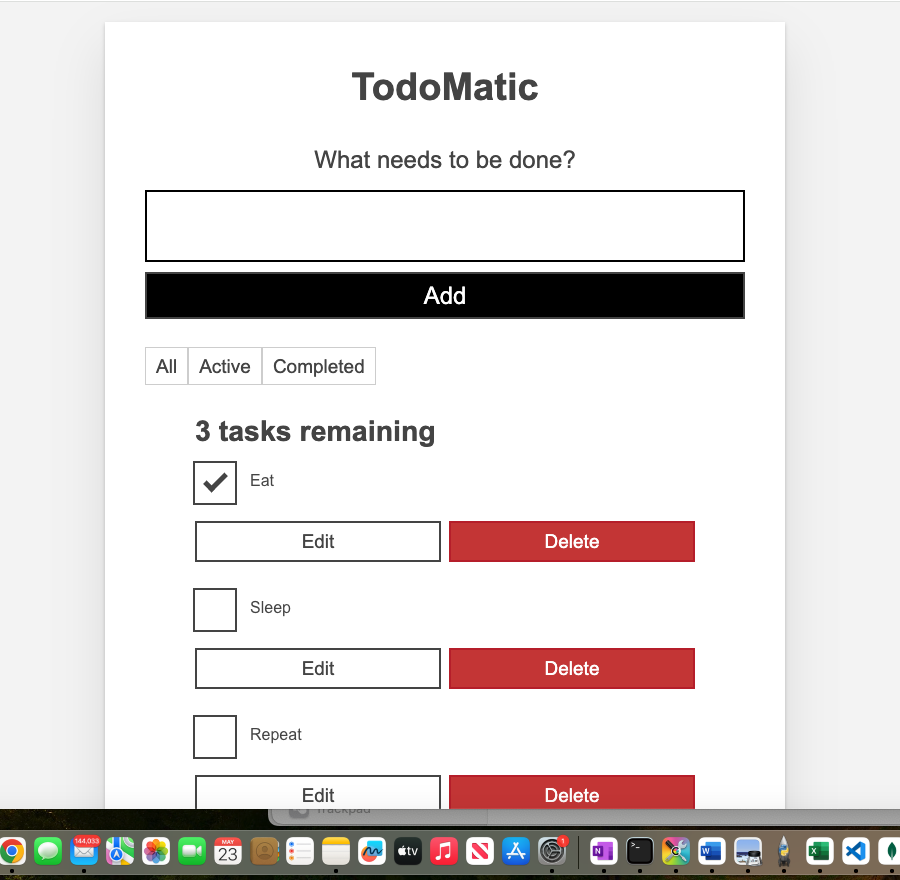
Task: Switch to the Completed filter
Action: [x=318, y=366]
